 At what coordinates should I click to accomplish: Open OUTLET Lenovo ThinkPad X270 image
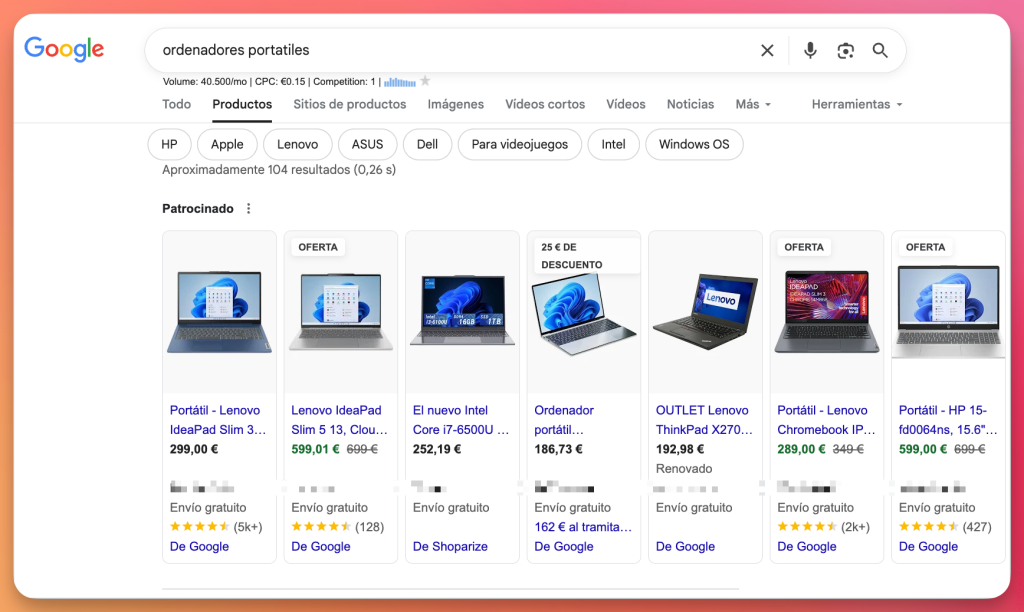pos(705,312)
